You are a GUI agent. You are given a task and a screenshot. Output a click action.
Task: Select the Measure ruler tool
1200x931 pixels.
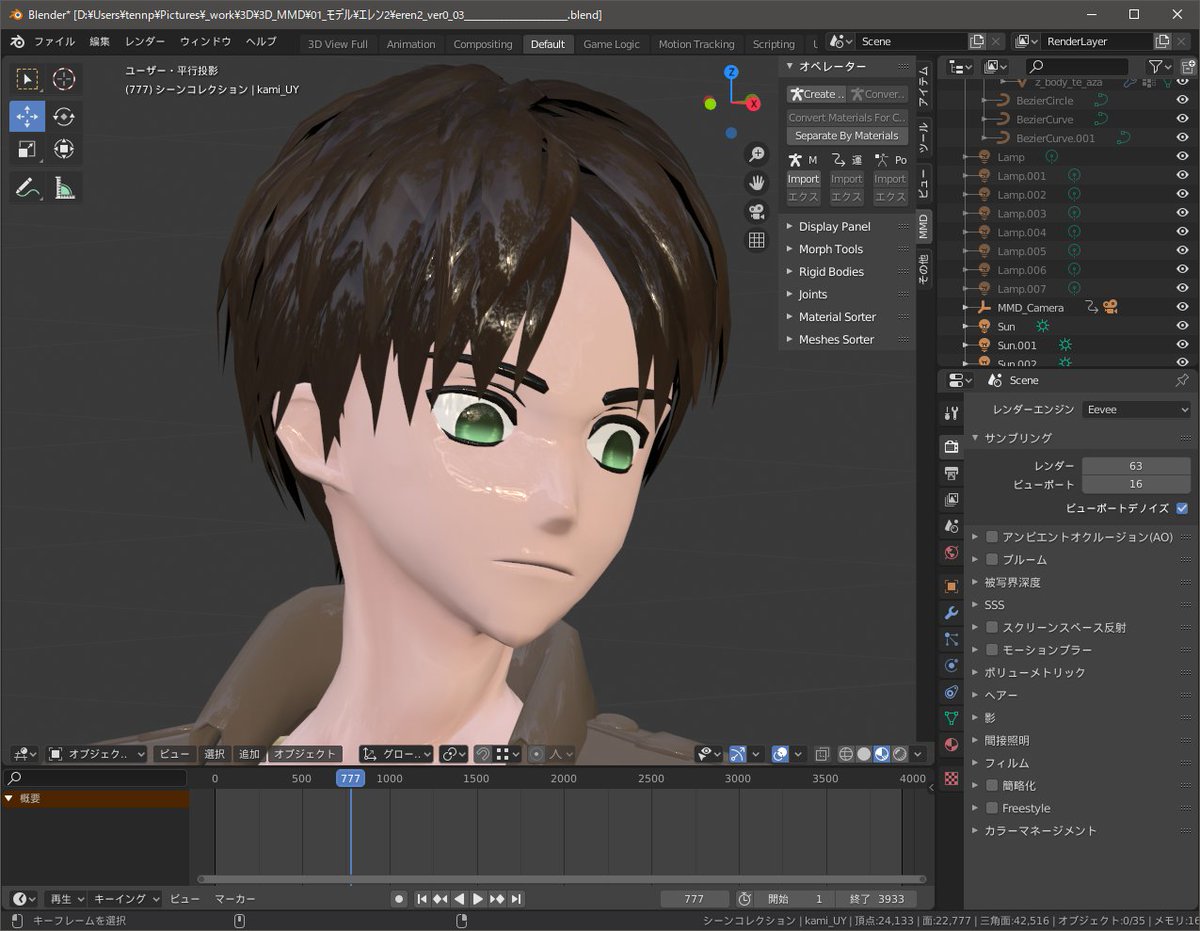[x=64, y=187]
